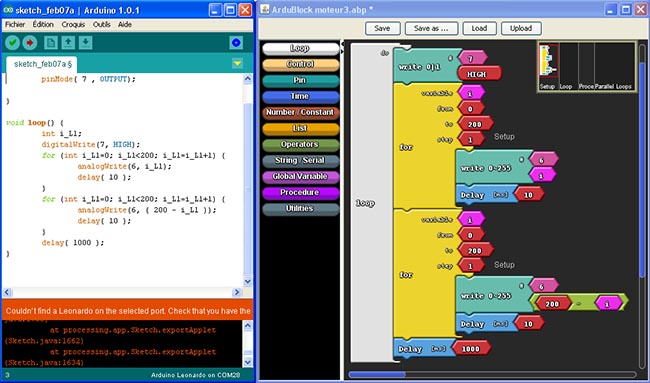Screen dimensions: 650x383
Task: Open the String / Serial block drawer
Action: click(301, 160)
